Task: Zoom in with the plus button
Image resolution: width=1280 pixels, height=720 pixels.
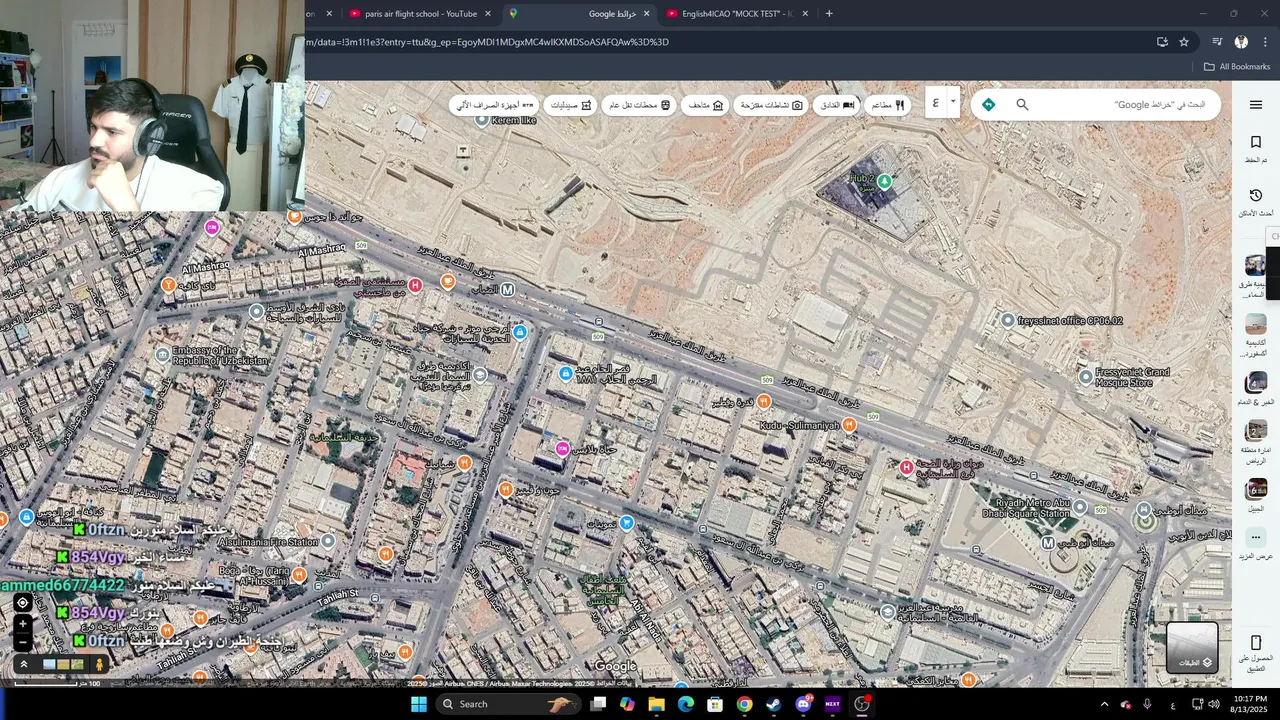Action: [22, 624]
